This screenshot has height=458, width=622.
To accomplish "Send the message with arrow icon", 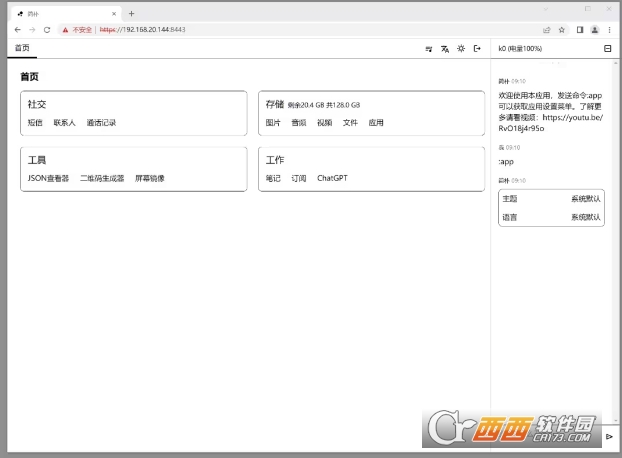I will 609,437.
